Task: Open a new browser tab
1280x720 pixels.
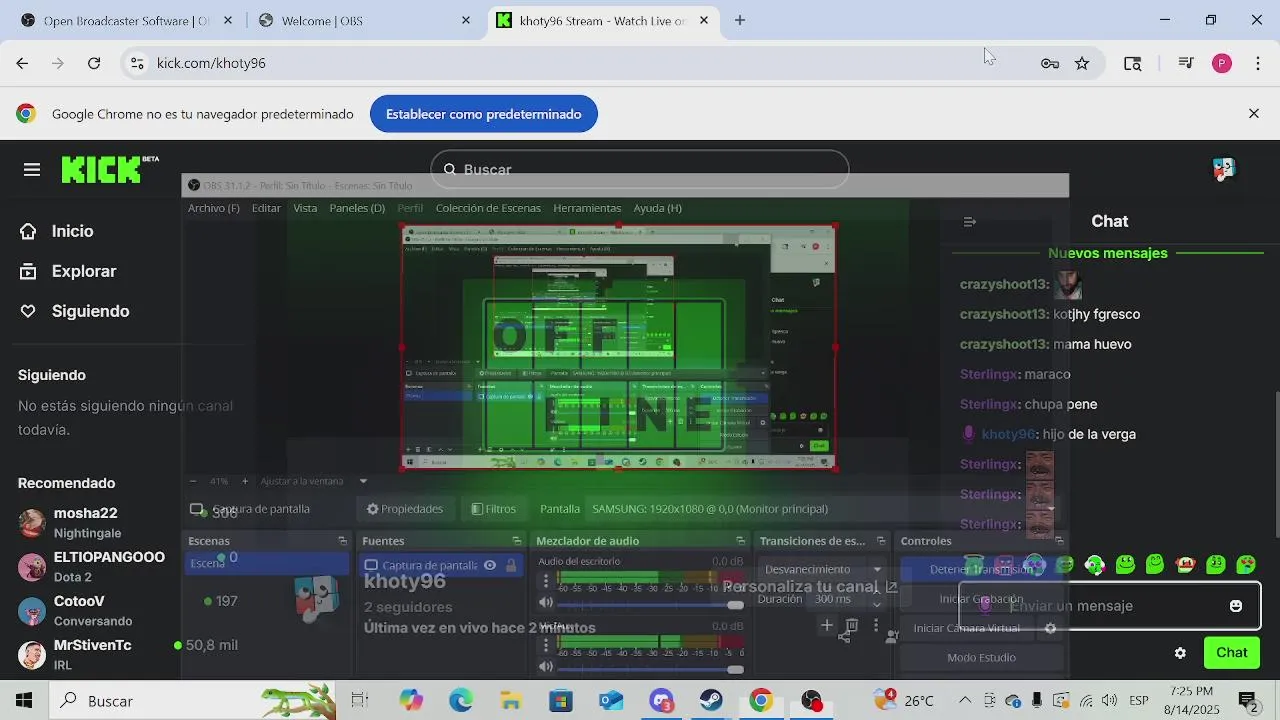Action: point(740,20)
